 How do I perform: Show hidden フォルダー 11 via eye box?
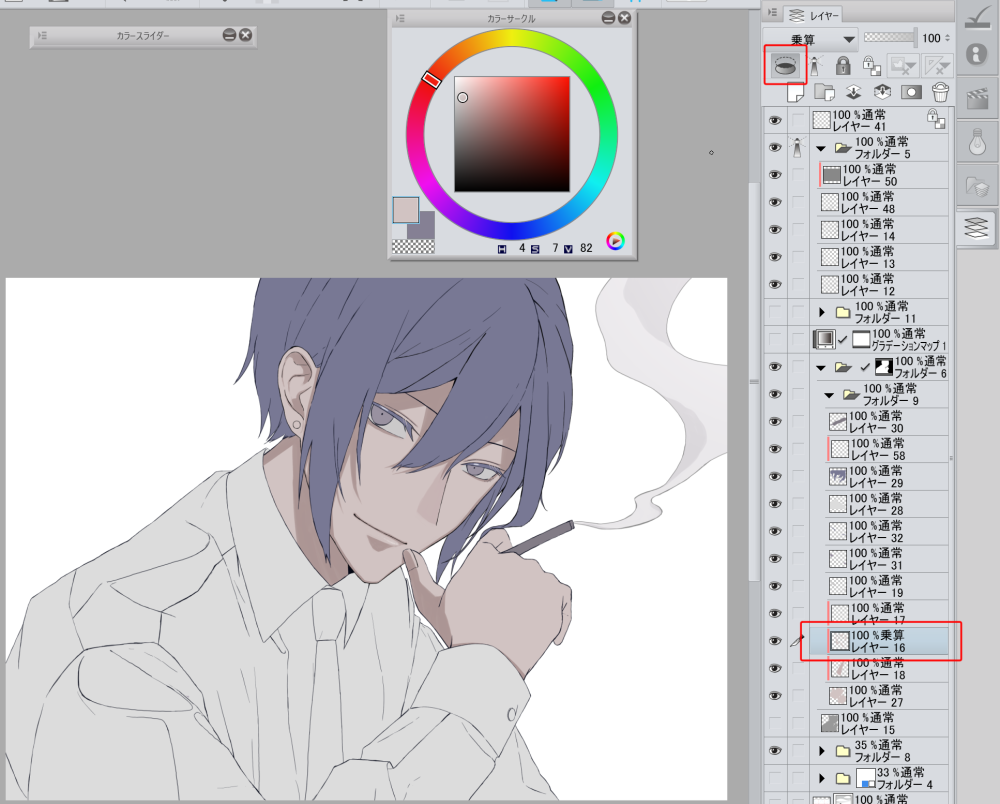(775, 312)
